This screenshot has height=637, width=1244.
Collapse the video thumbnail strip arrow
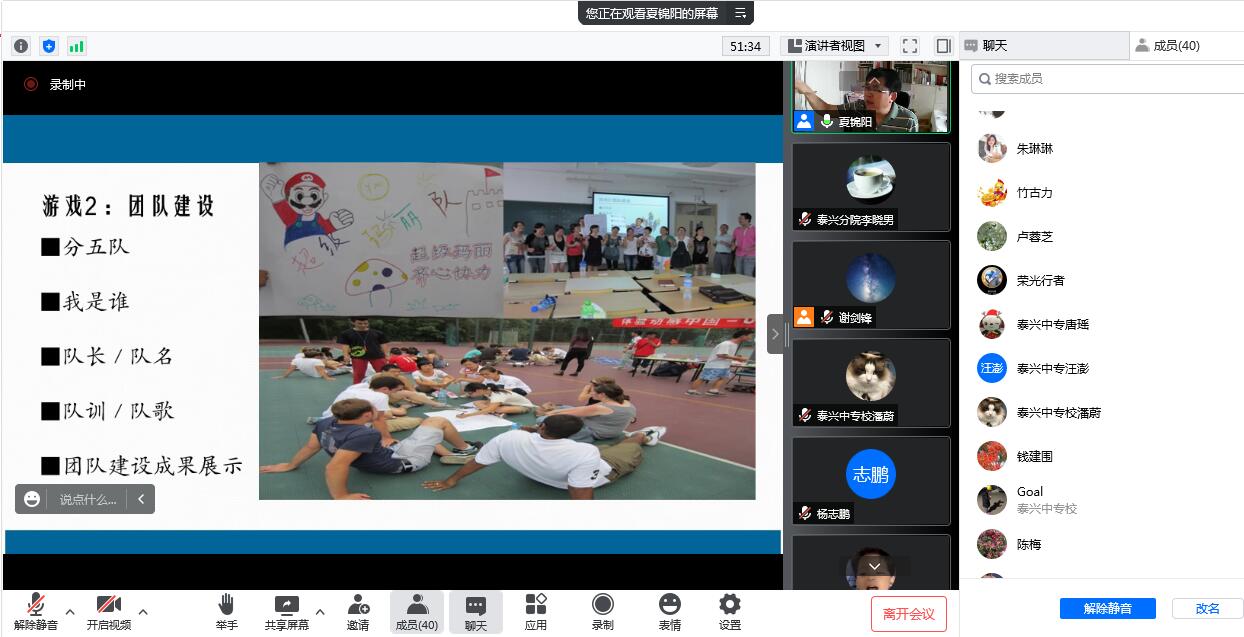775,334
